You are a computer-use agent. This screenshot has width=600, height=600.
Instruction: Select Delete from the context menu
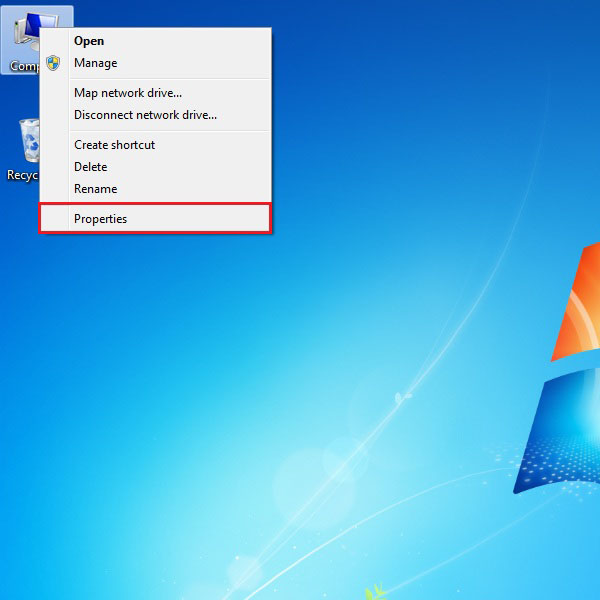coord(155,167)
